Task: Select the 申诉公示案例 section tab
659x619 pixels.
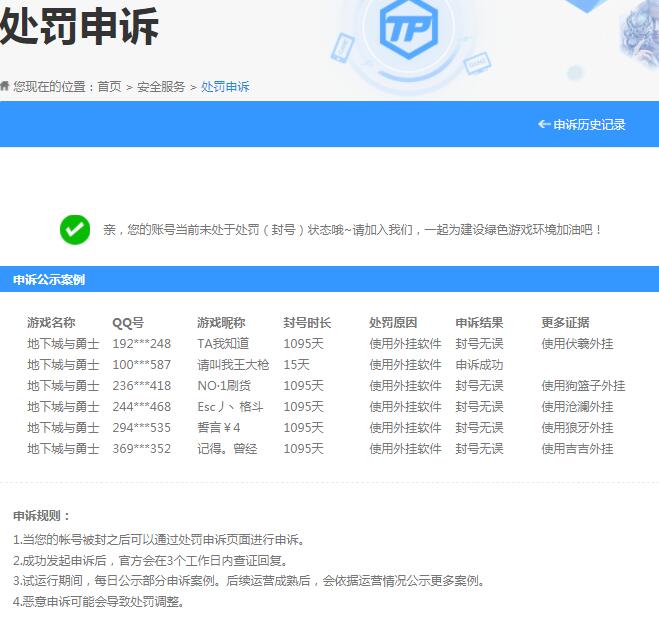Action: 49,280
